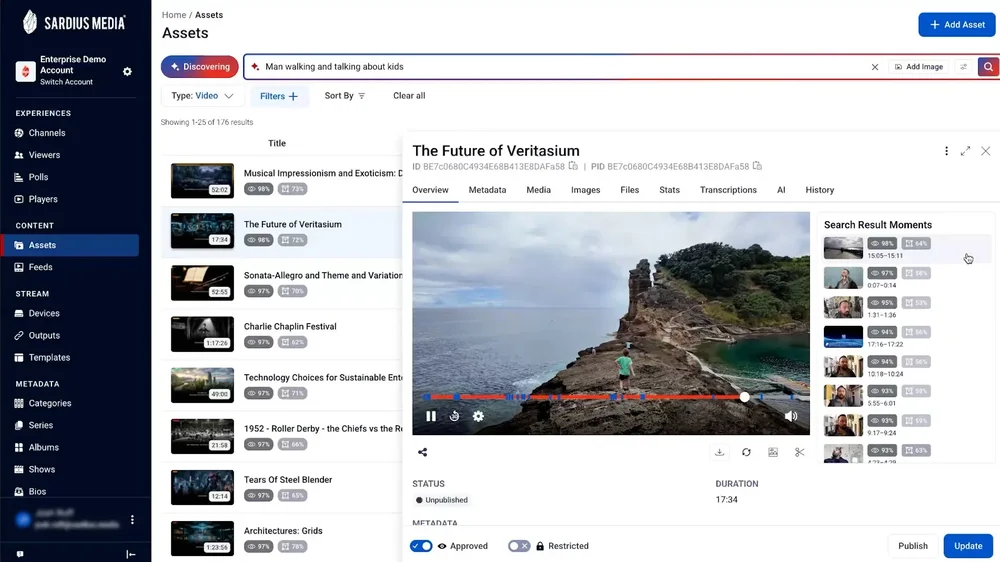Click the refresh/reprocess icon

point(746,452)
